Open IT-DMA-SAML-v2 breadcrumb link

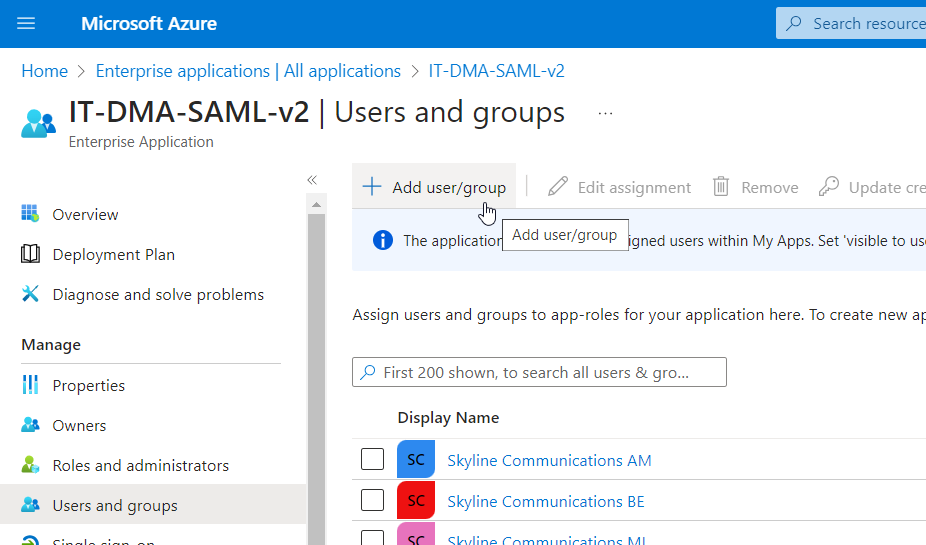point(496,71)
